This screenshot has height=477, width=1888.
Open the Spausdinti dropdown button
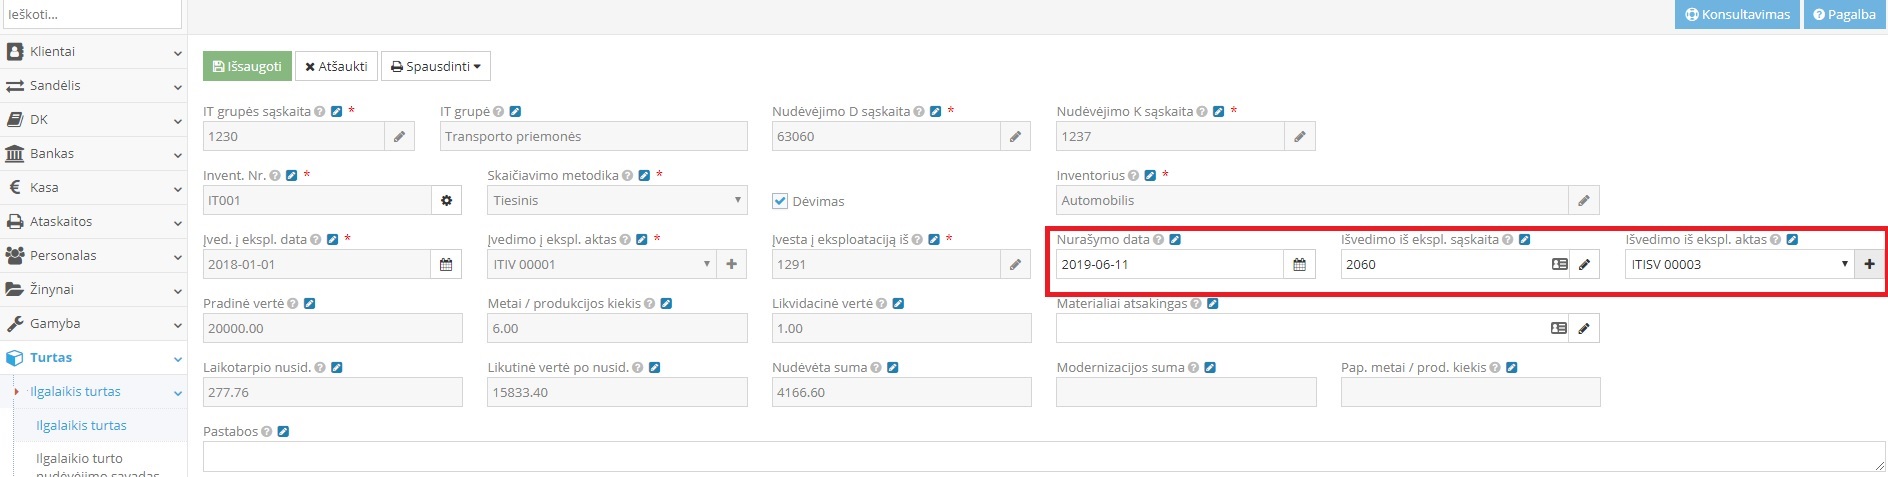click(x=436, y=67)
